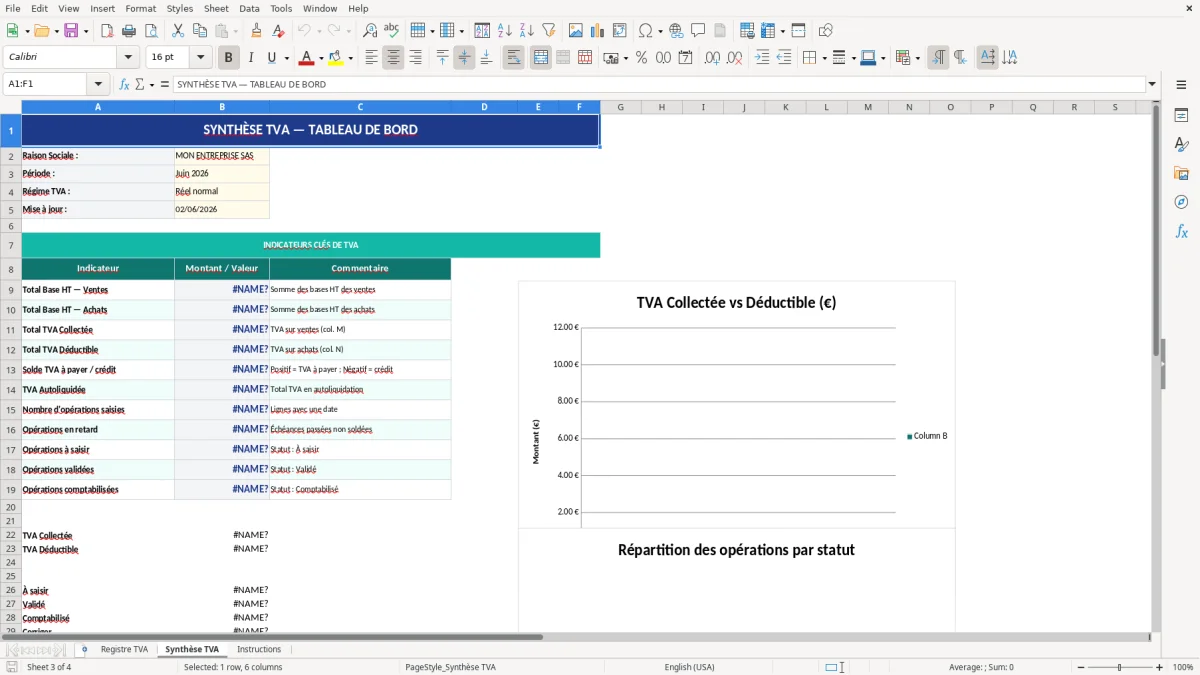Open the Font Size dropdown
This screenshot has width=1200, height=675.
200,58
